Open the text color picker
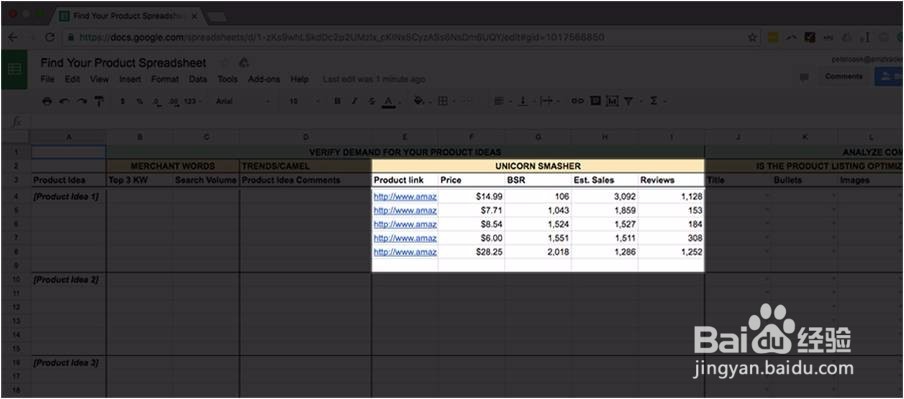 (389, 101)
